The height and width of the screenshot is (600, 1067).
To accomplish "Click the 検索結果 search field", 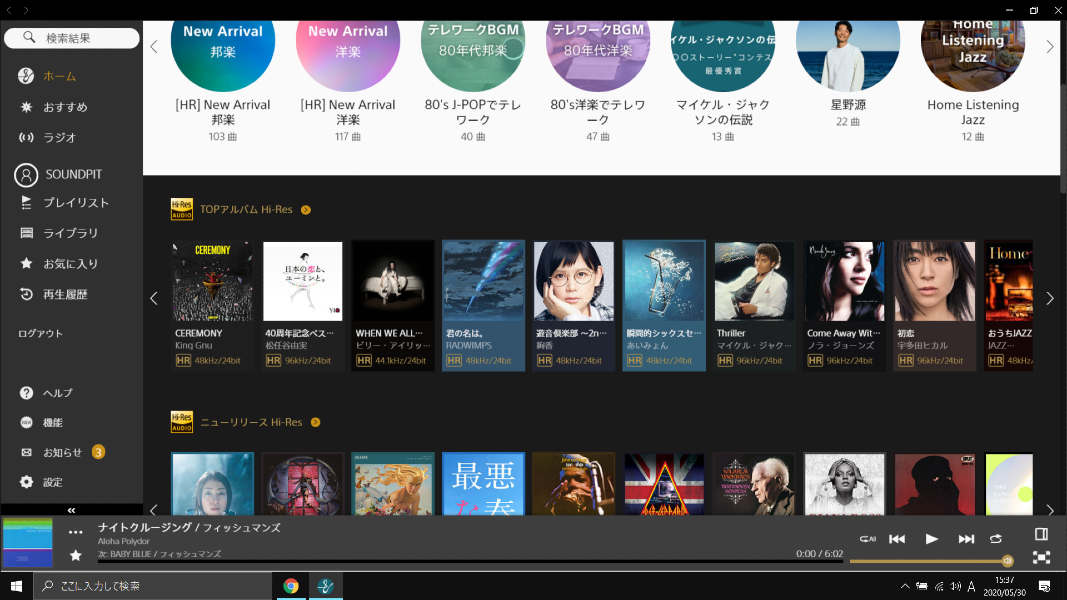I will (71, 38).
